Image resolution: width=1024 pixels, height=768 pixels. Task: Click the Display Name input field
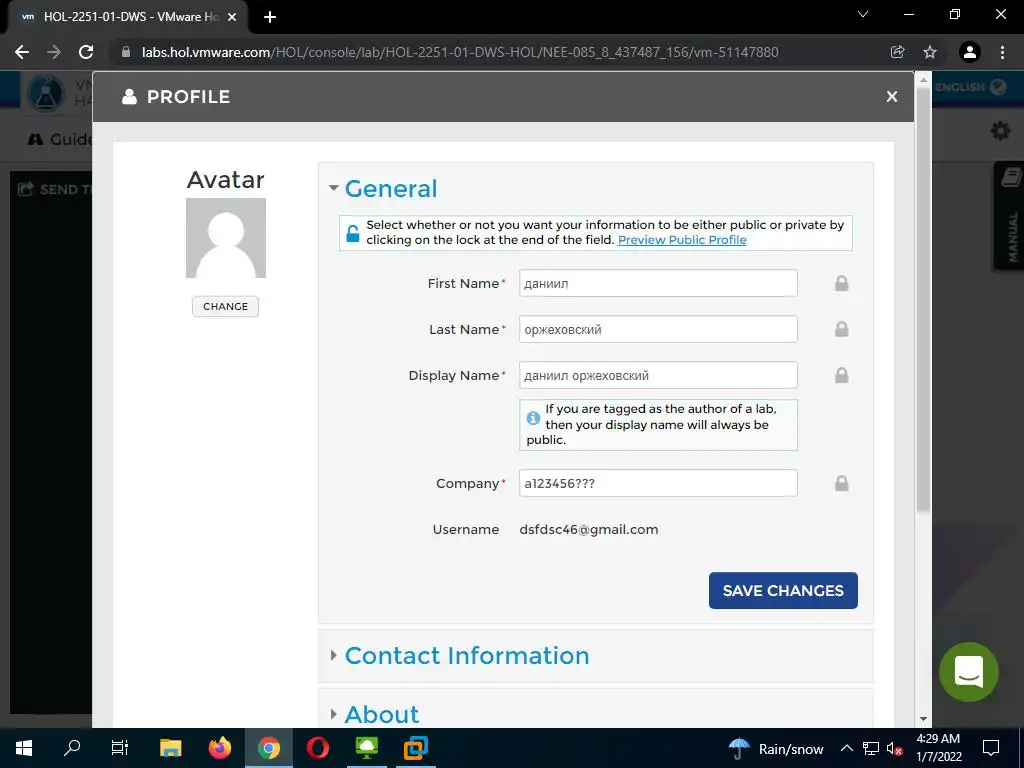[x=658, y=375]
